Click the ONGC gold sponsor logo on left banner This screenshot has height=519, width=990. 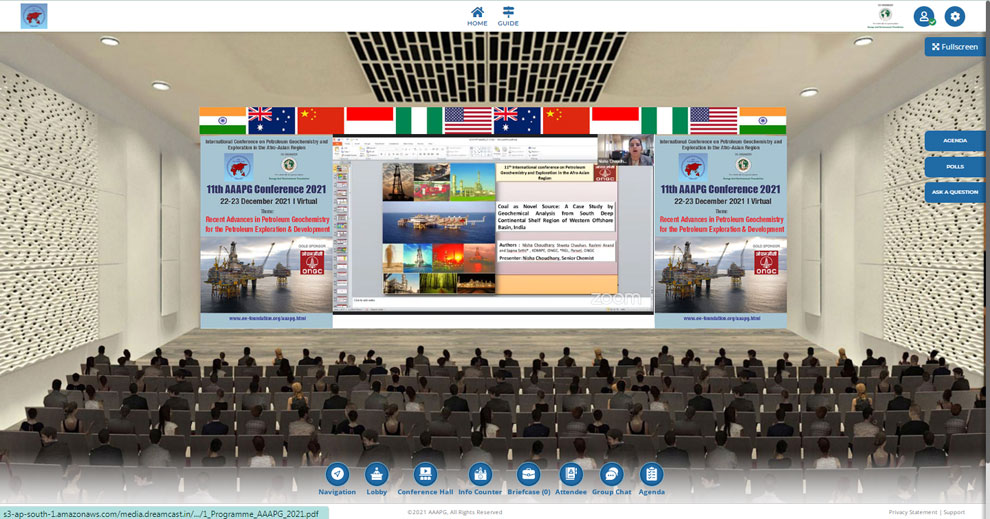pyautogui.click(x=312, y=261)
